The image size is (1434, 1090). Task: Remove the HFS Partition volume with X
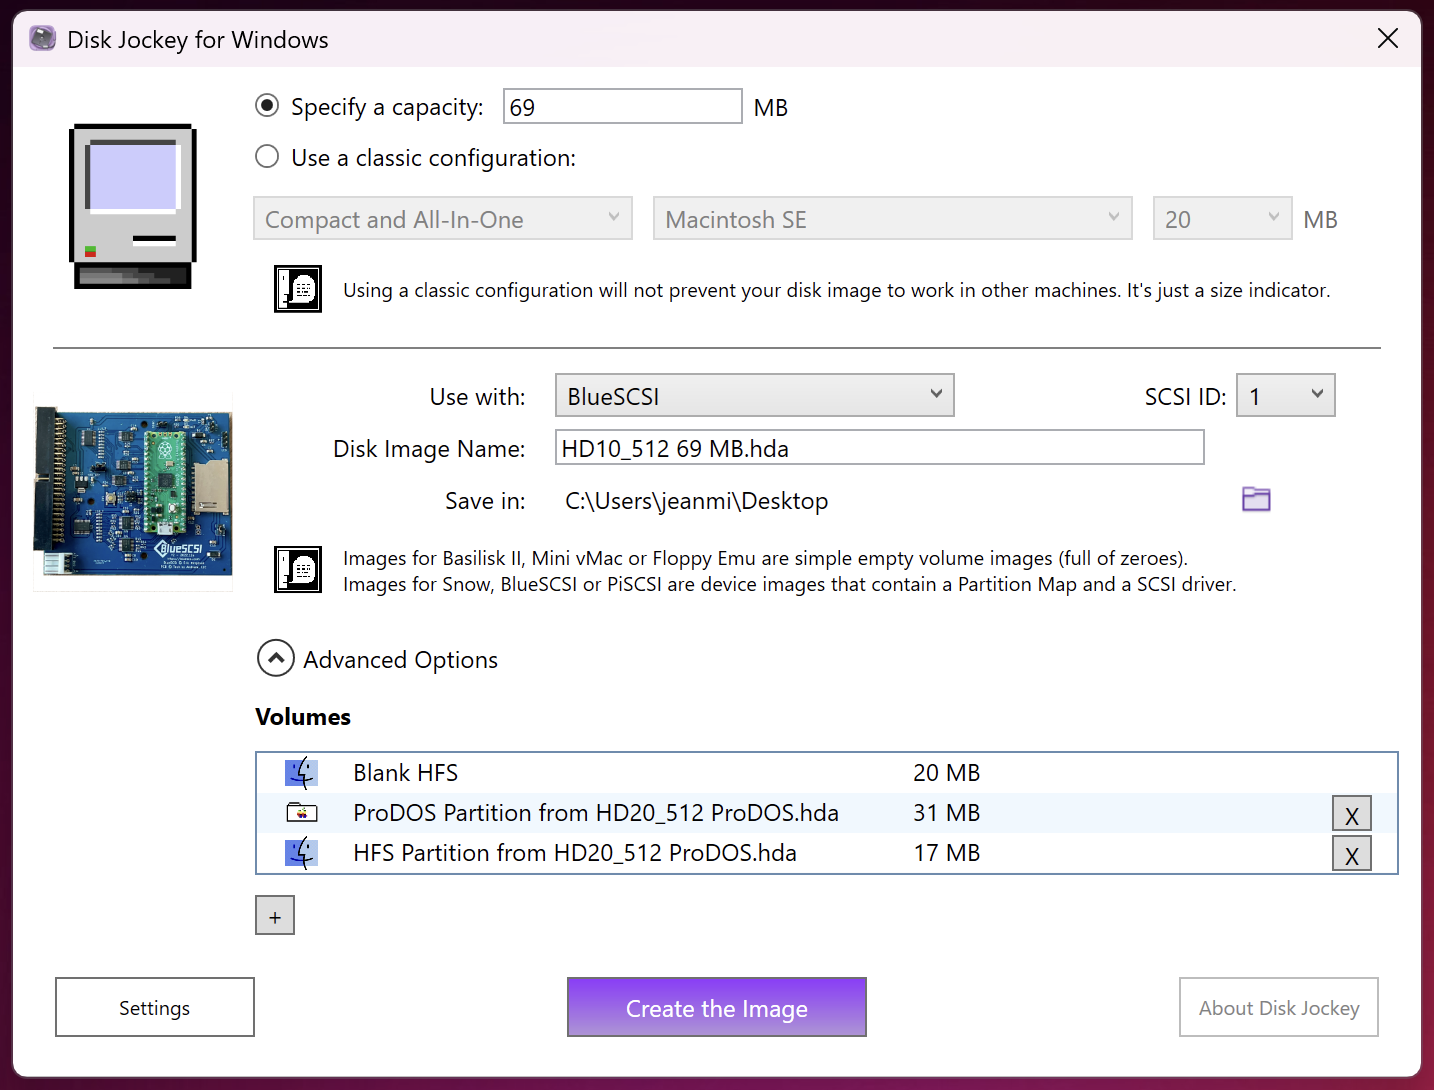[x=1351, y=855]
